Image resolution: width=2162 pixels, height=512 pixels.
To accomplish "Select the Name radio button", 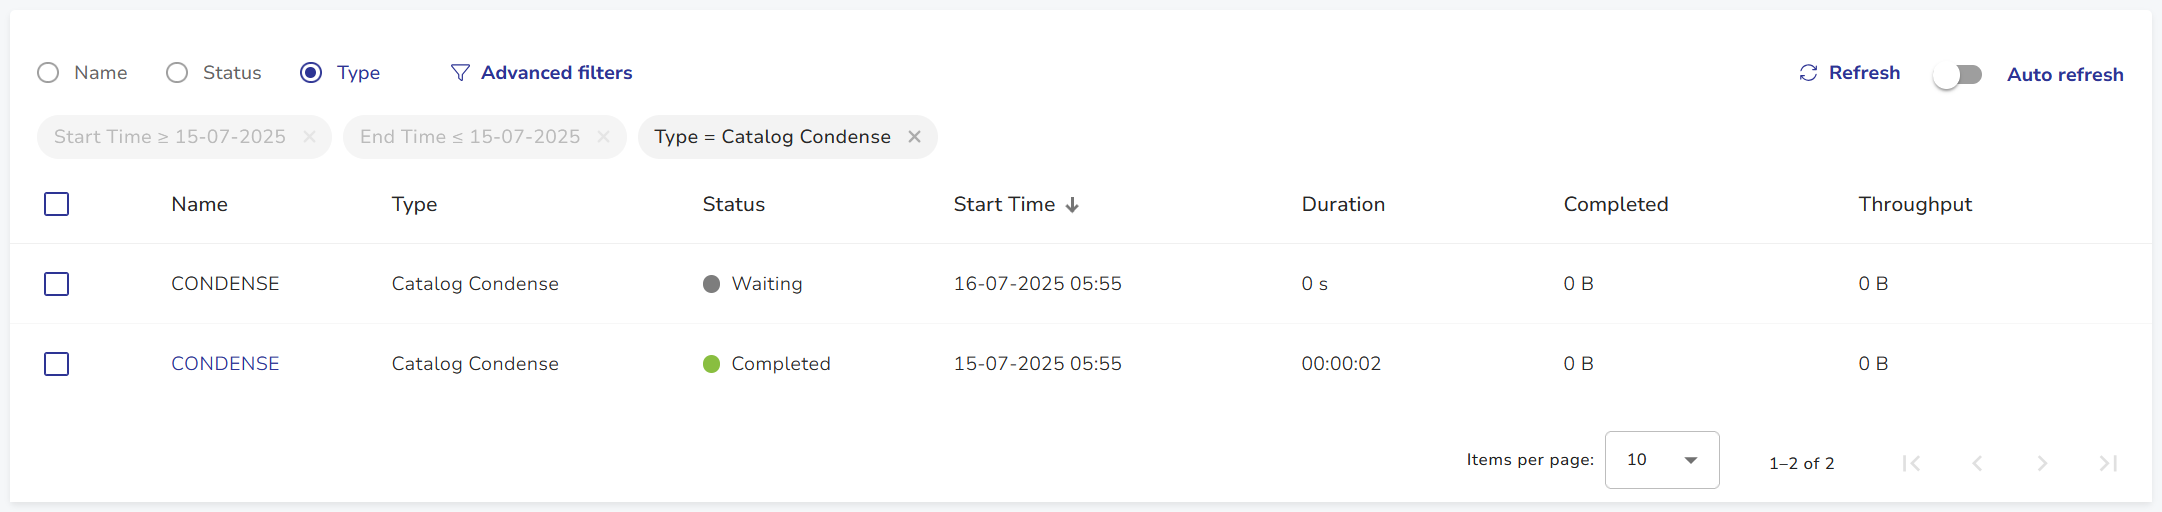I will tap(48, 73).
